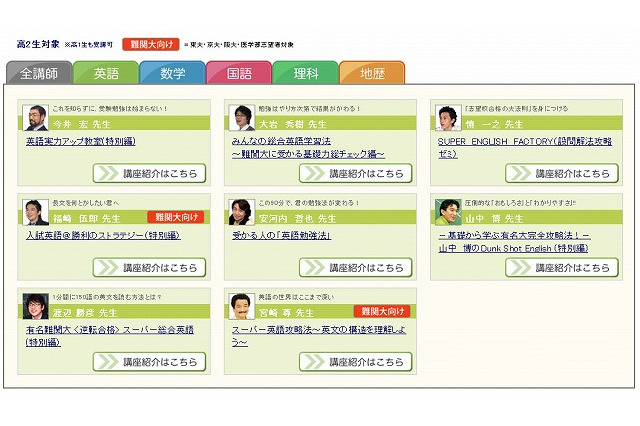The height and width of the screenshot is (426, 640).
Task: Click 講座紹介はこちら under 山中 博 先生
Action: click(562, 268)
